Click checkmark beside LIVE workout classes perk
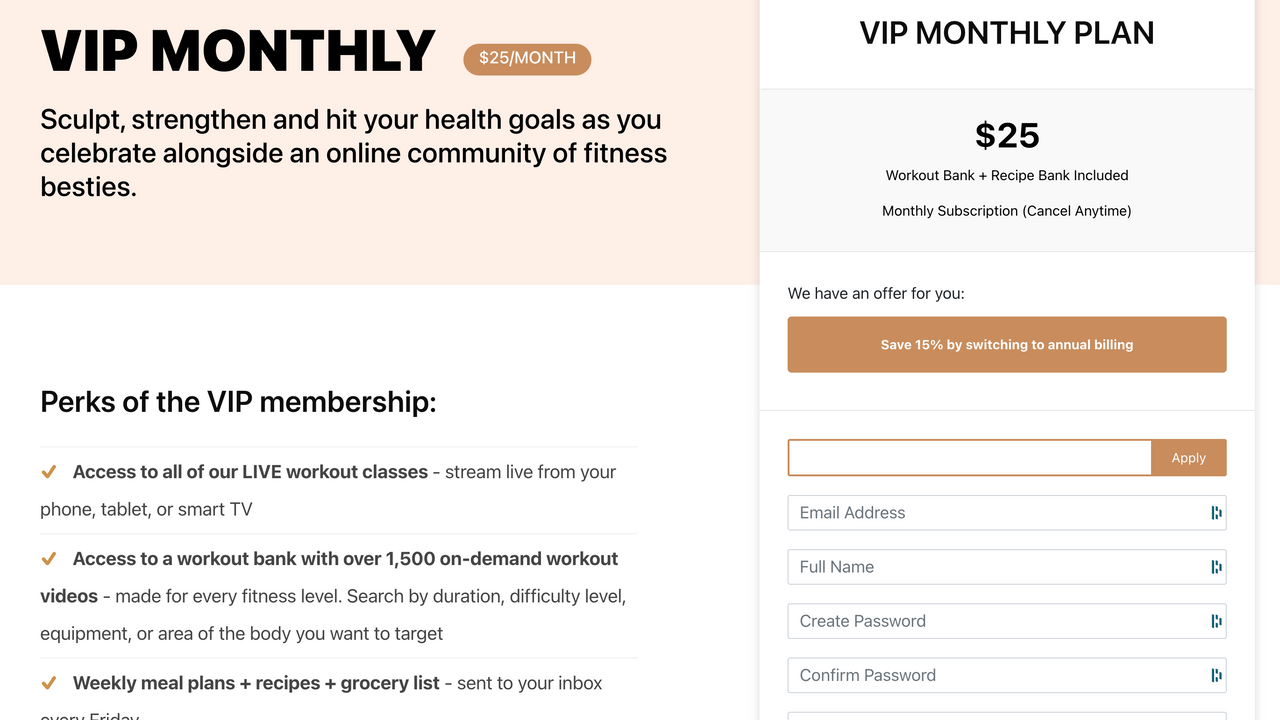 48,472
